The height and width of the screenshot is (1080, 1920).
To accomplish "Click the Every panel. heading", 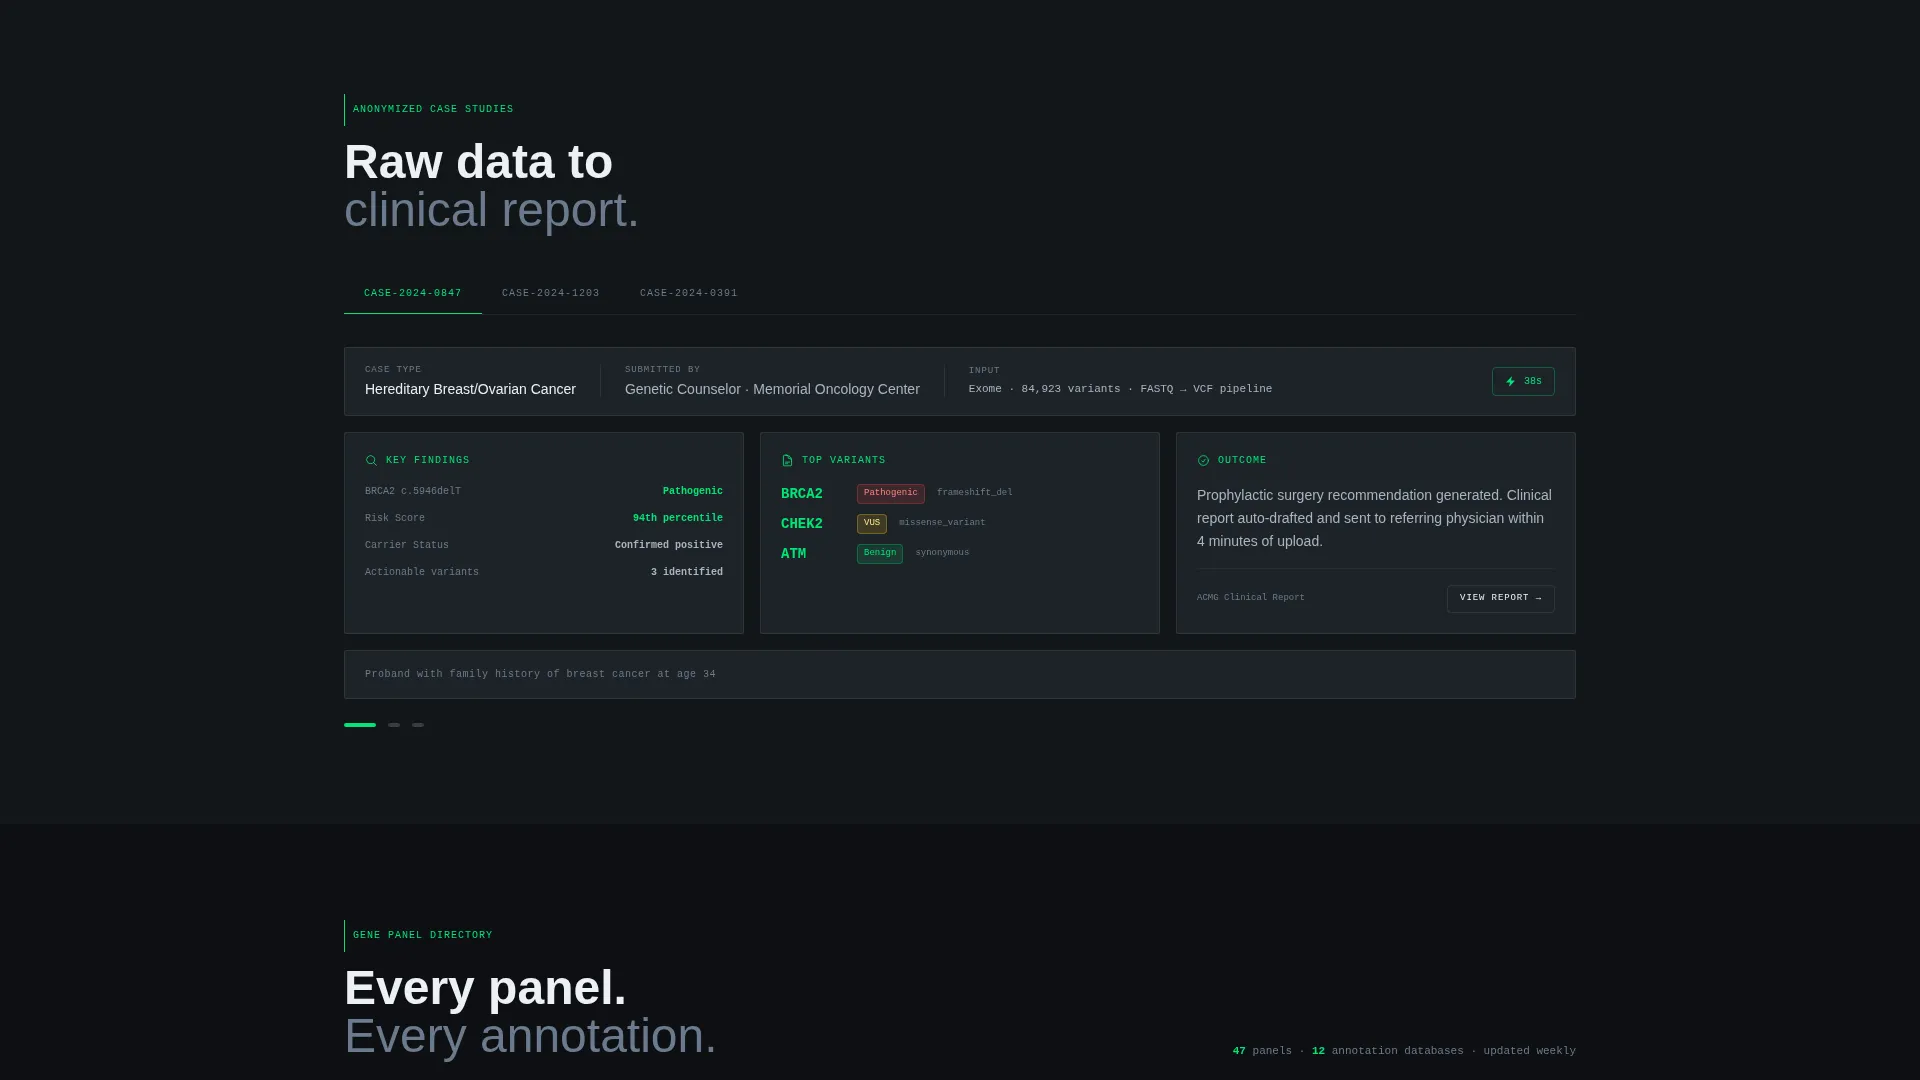I will coord(485,988).
